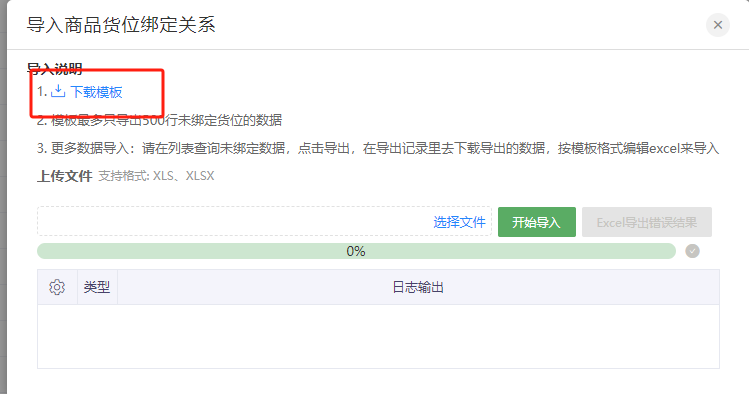Click the 选择文件 link
The width and height of the screenshot is (749, 394).
[x=459, y=222]
